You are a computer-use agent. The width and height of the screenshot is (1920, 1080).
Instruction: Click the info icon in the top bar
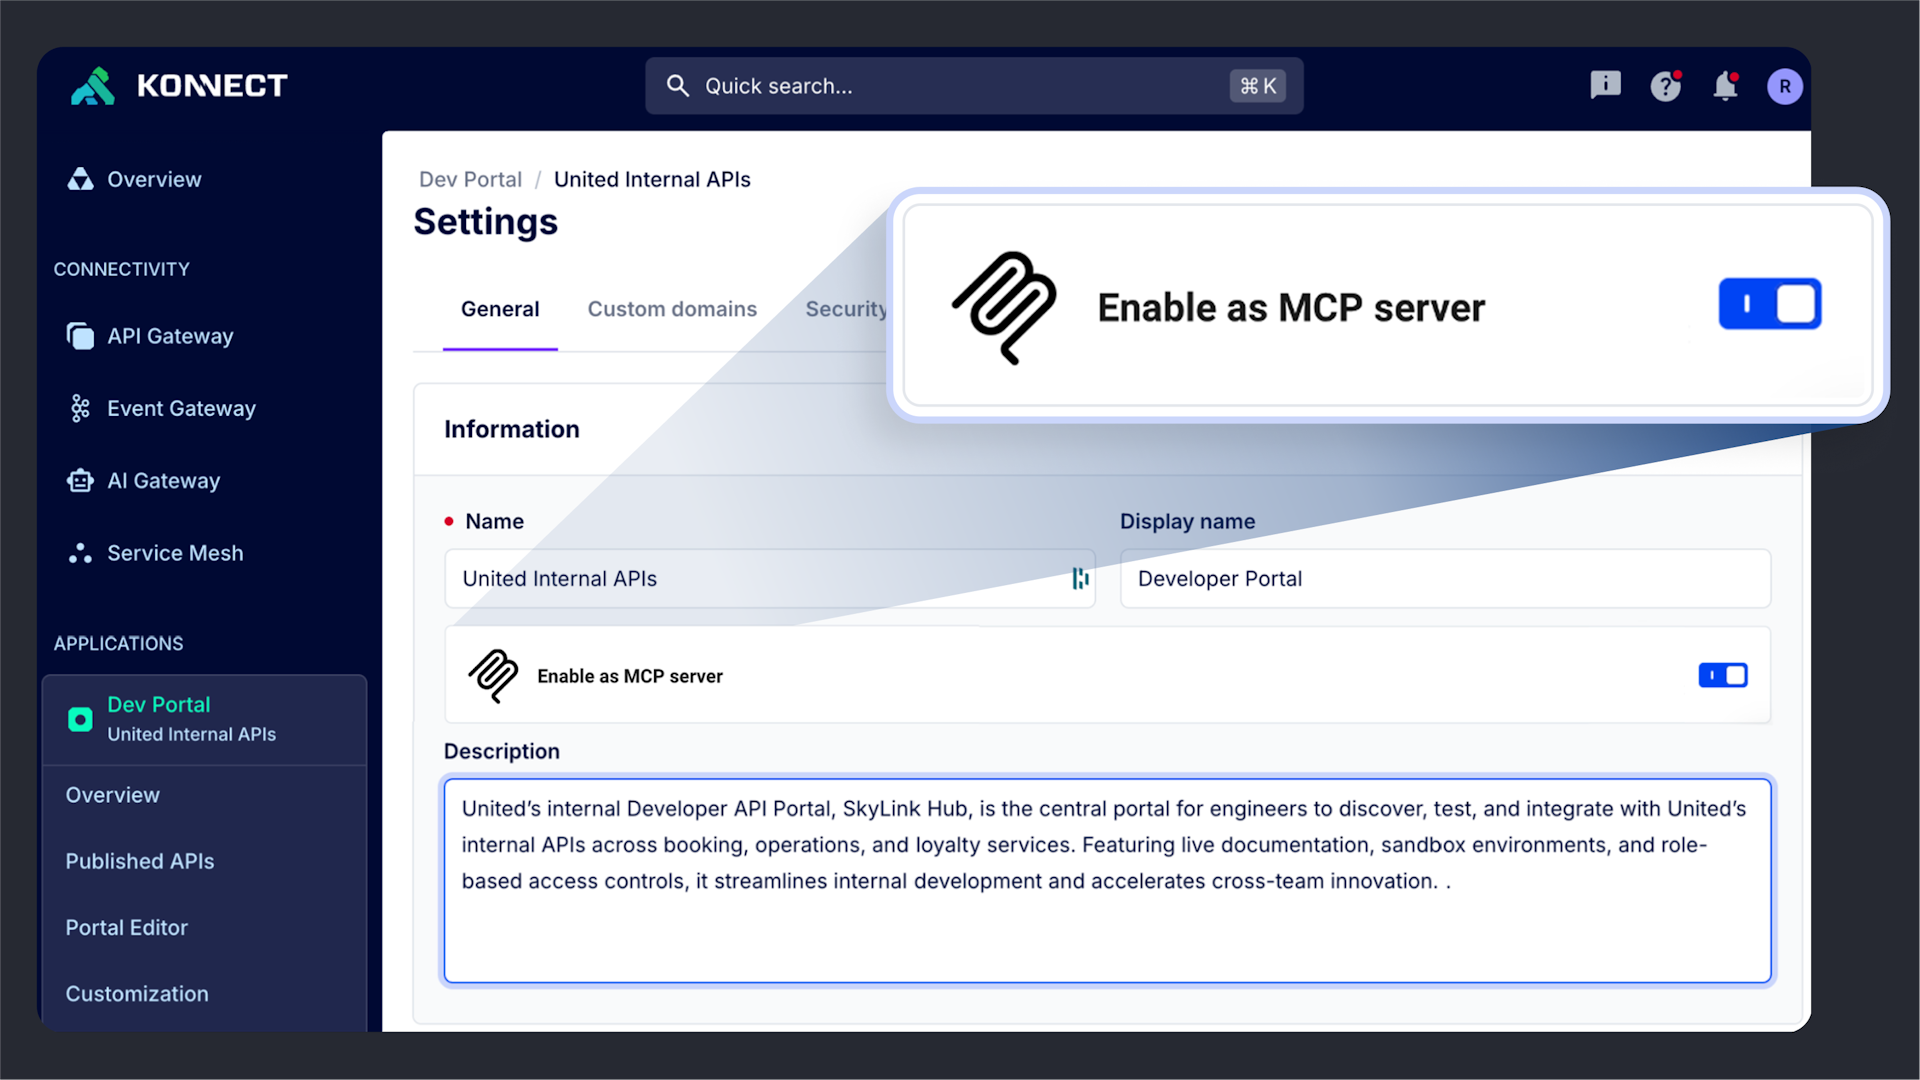(1605, 86)
